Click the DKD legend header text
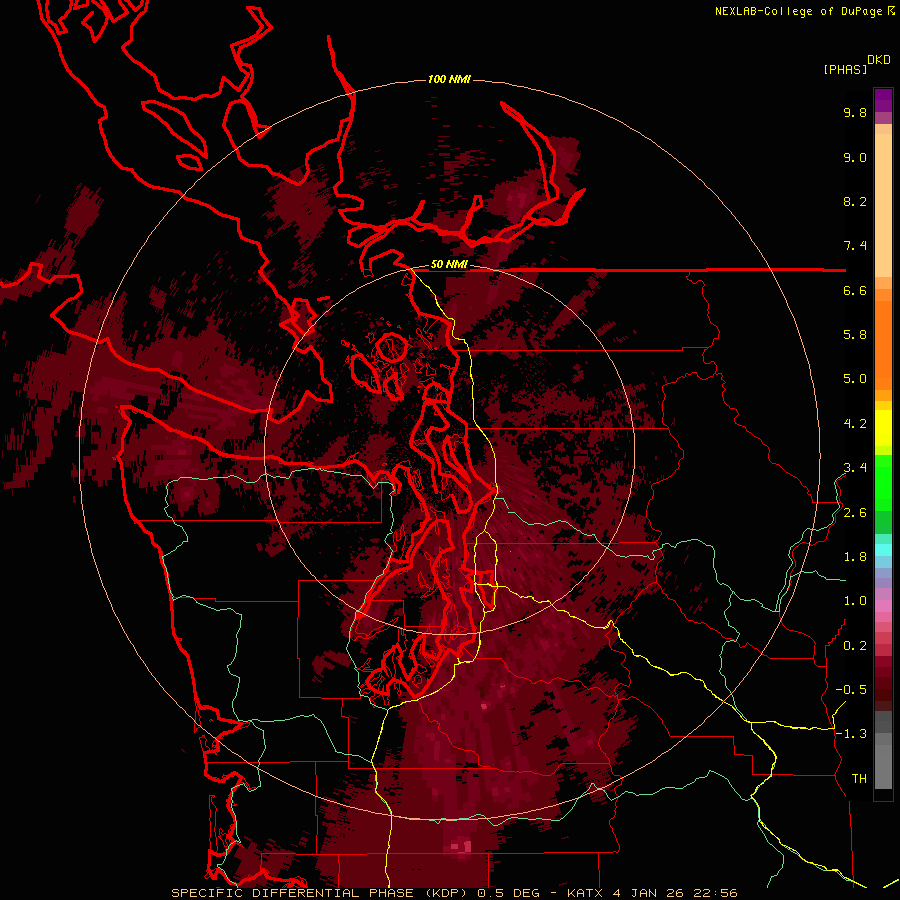This screenshot has width=900, height=900. [879, 60]
